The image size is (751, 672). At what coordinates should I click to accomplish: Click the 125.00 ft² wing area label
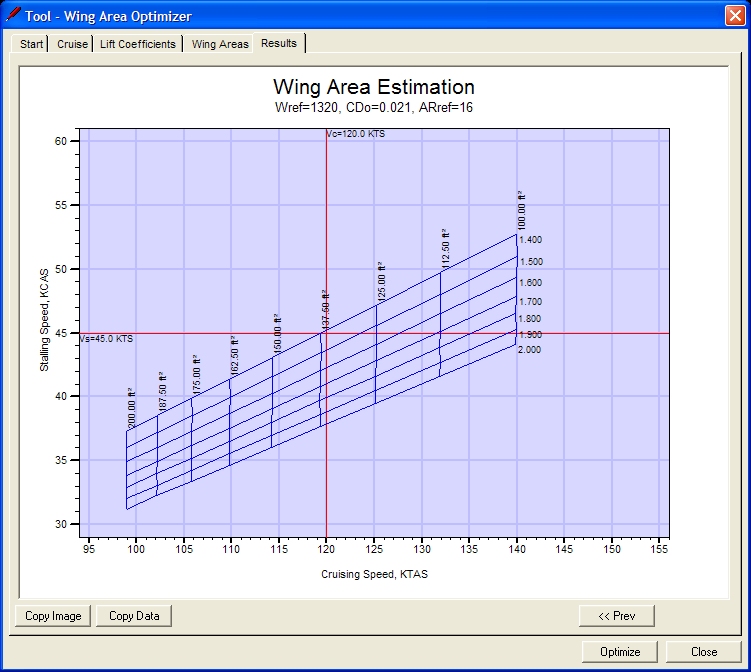381,281
